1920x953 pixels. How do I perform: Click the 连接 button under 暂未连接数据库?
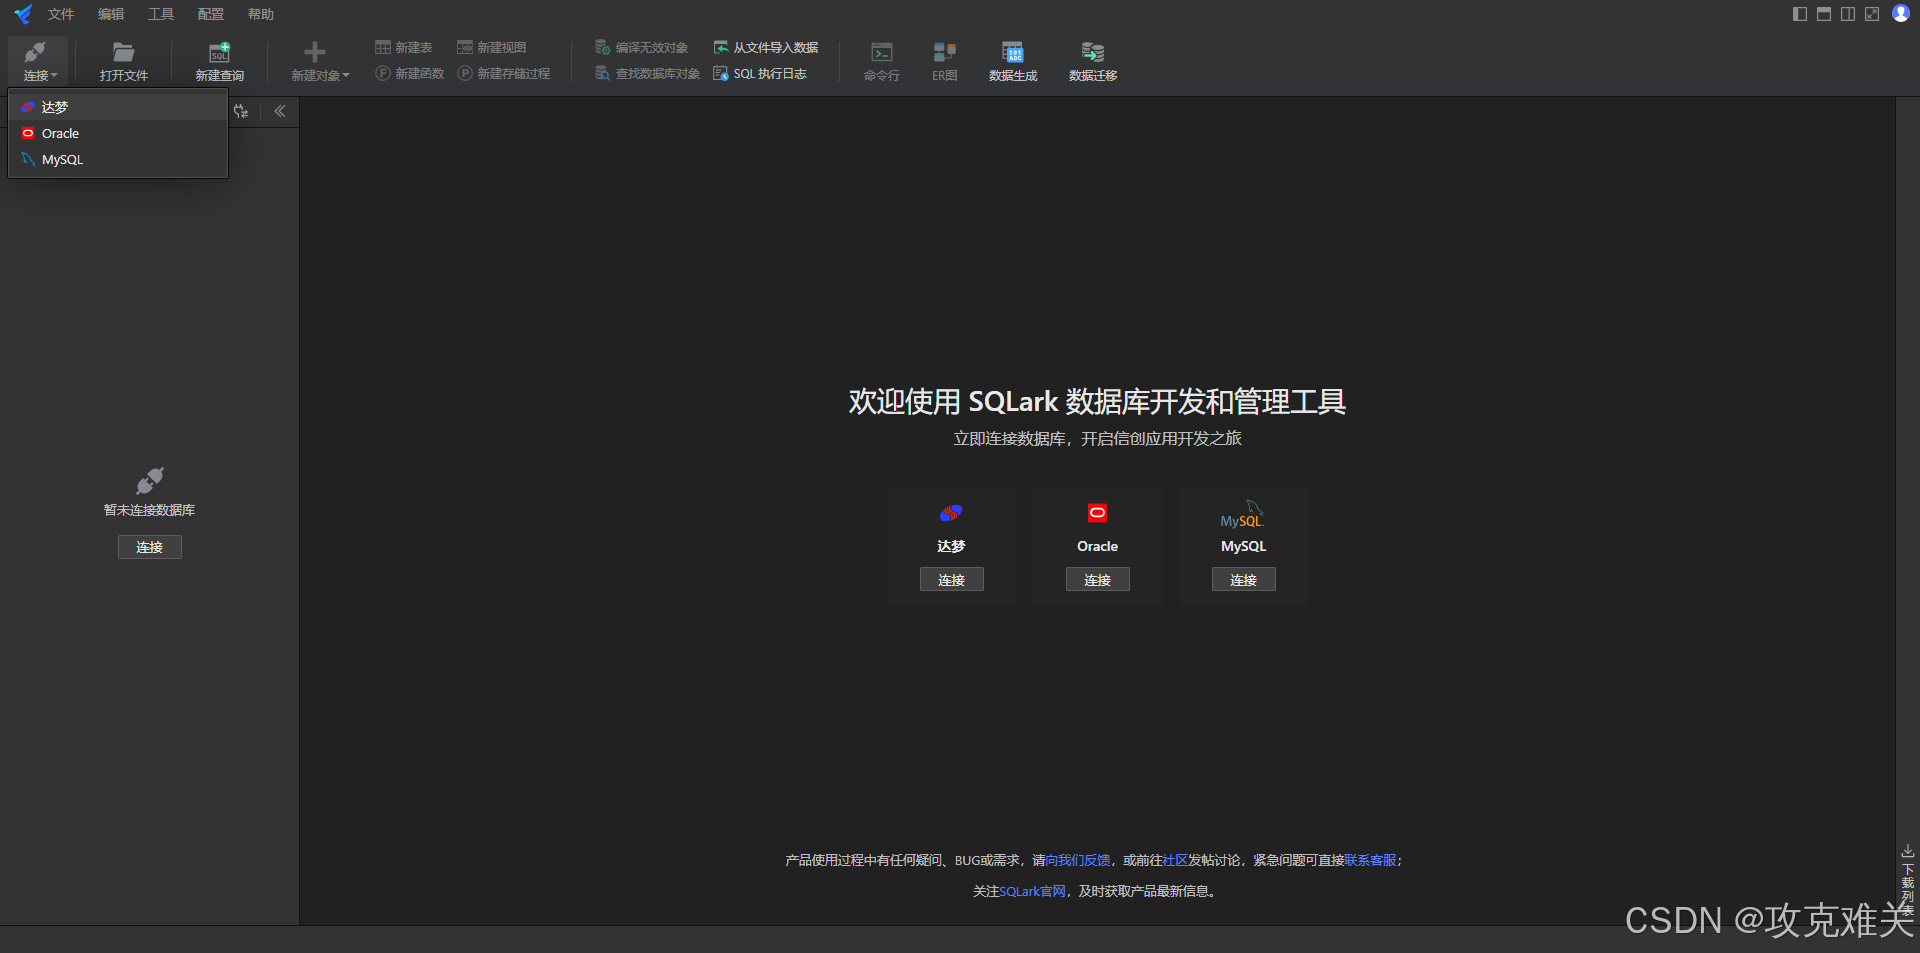pos(150,547)
